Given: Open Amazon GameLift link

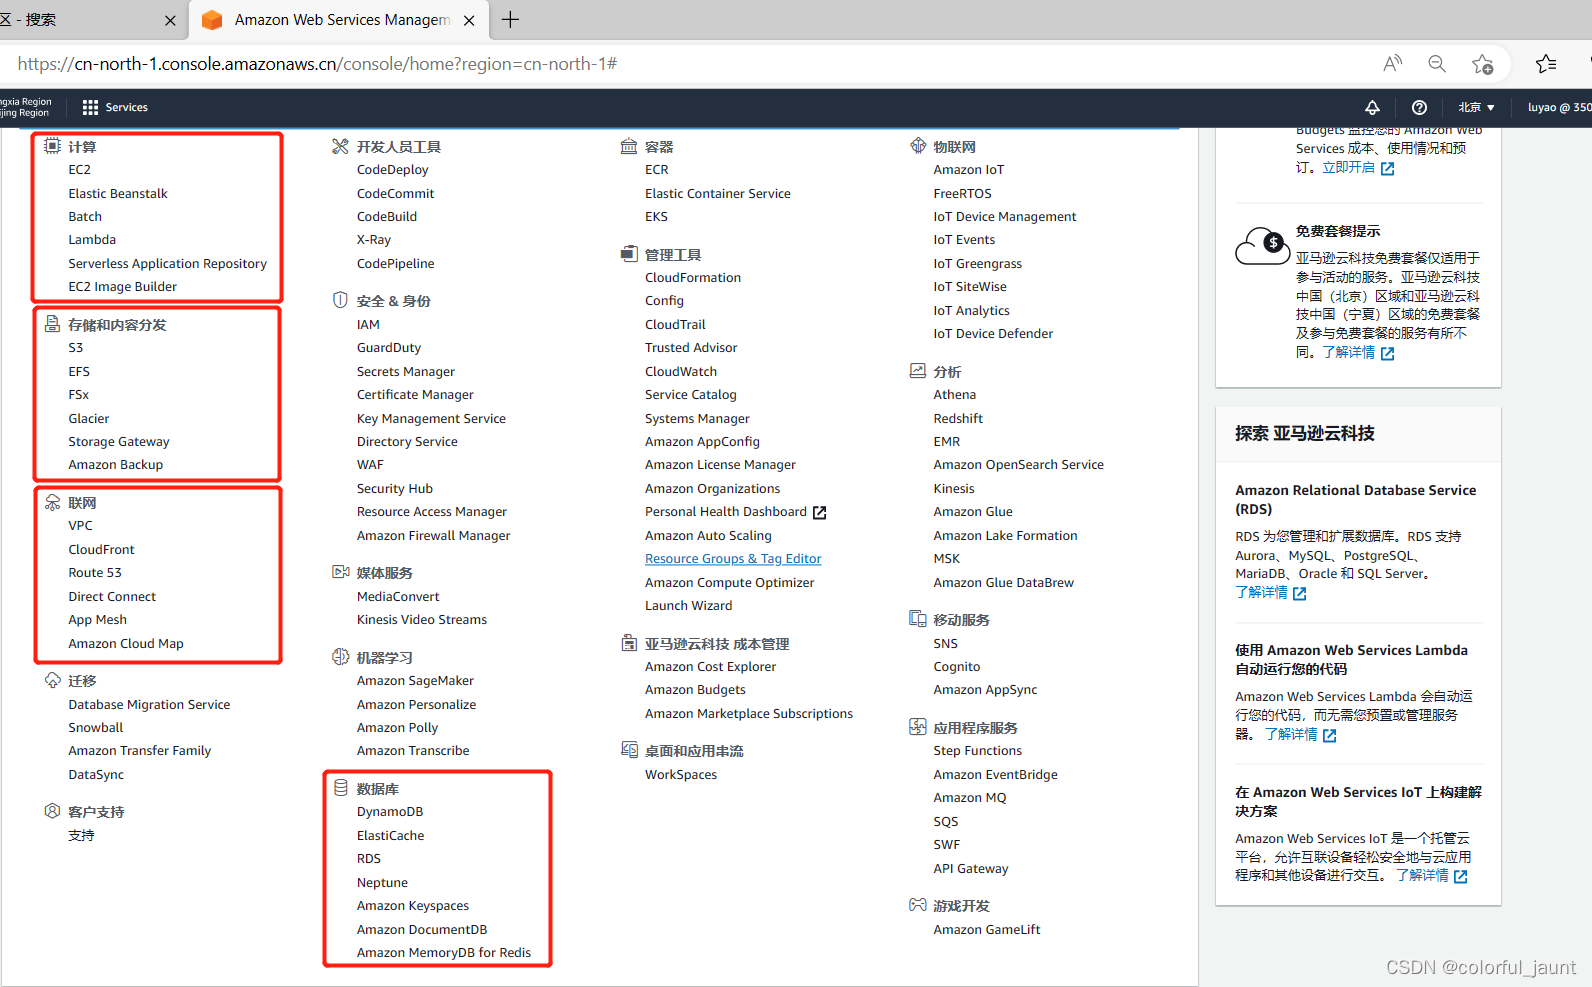Looking at the screenshot, I should [x=987, y=930].
